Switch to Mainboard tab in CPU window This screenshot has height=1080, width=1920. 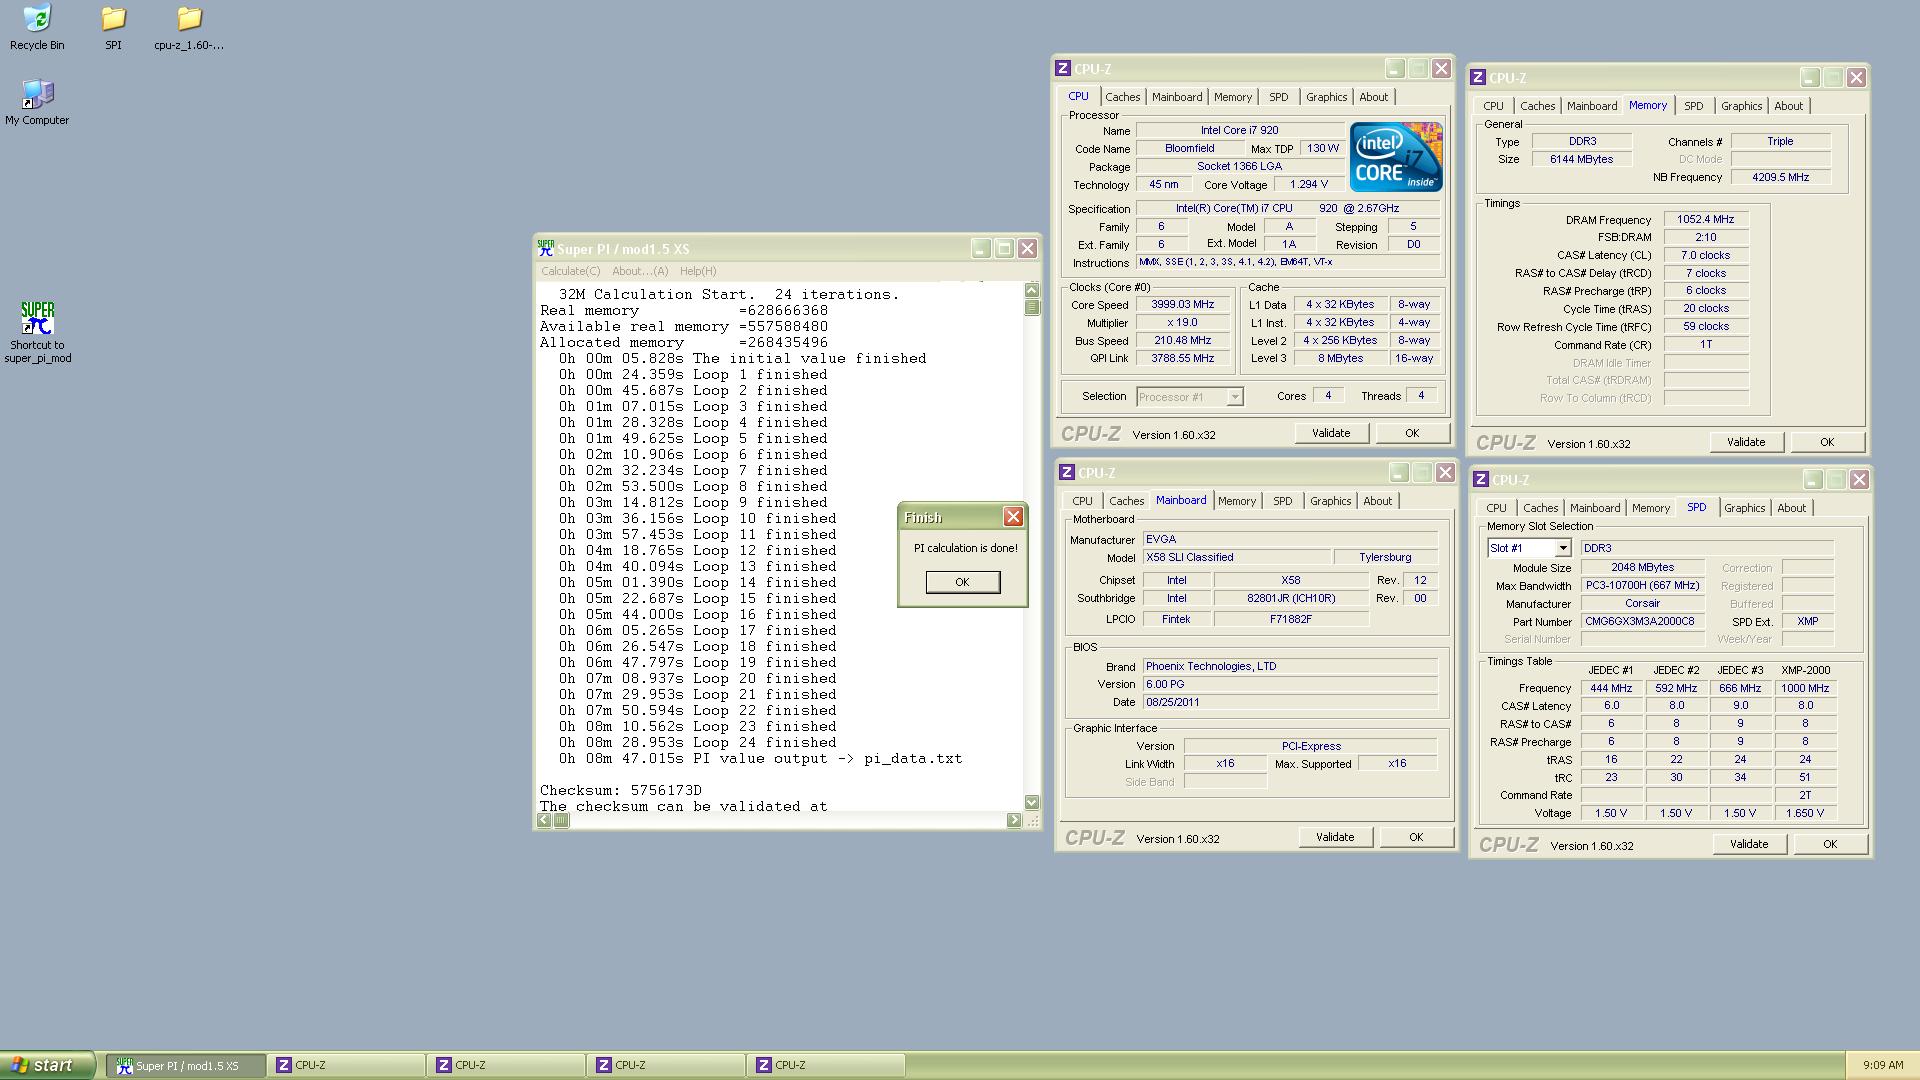pos(1177,97)
